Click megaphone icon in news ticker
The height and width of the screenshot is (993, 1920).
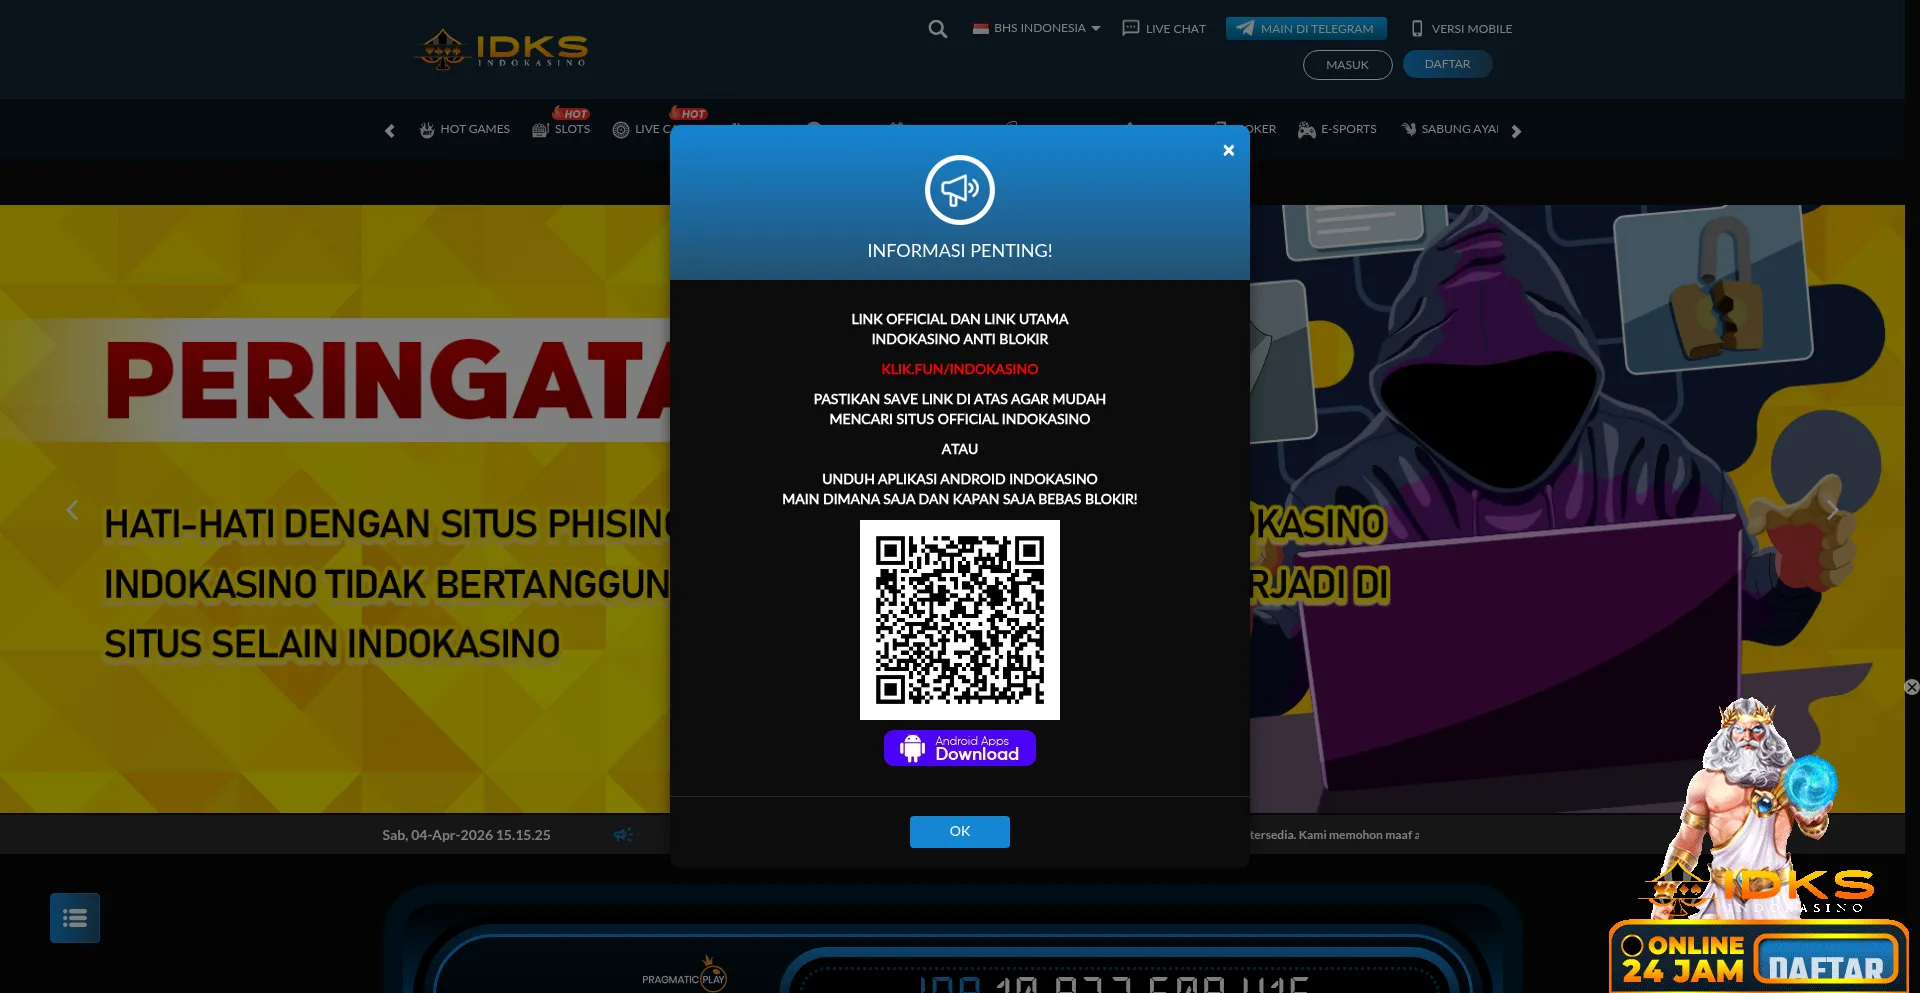click(x=623, y=834)
